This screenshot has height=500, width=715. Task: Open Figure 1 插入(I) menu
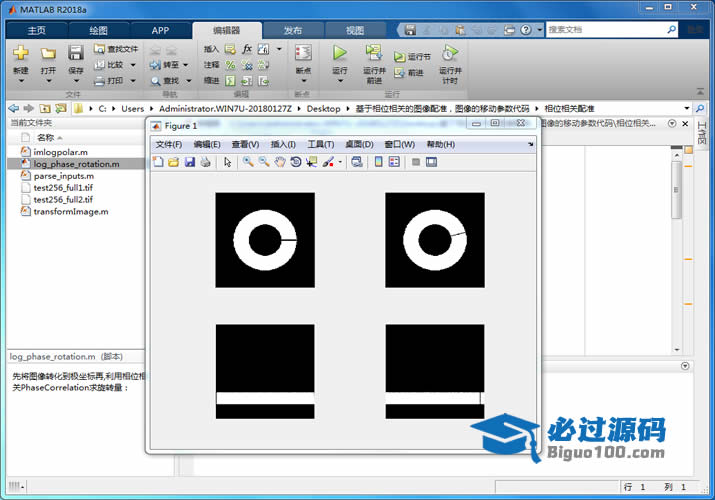[x=283, y=144]
